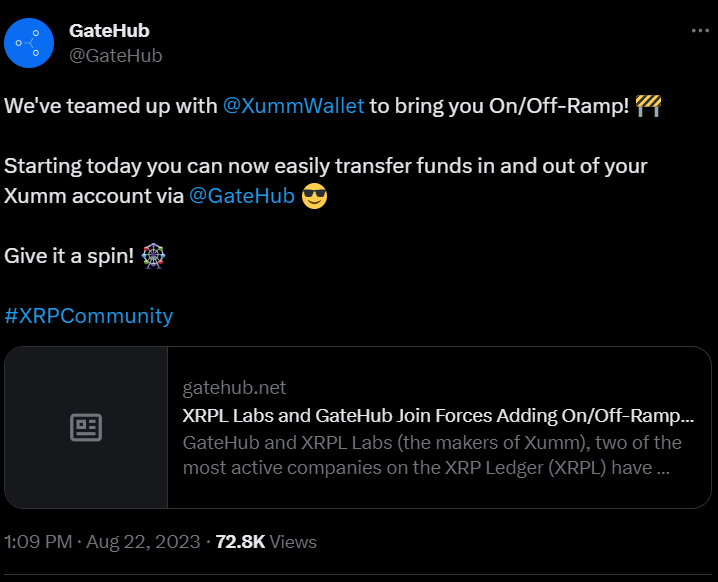Open the #XRPCommunity hashtag

point(89,316)
